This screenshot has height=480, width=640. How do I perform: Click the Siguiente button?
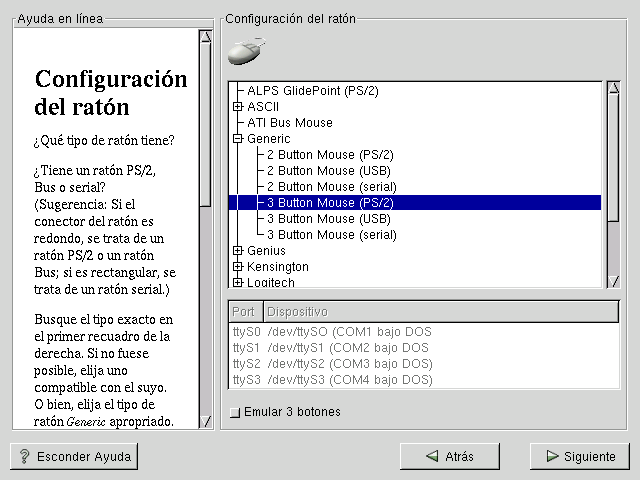click(x=580, y=456)
